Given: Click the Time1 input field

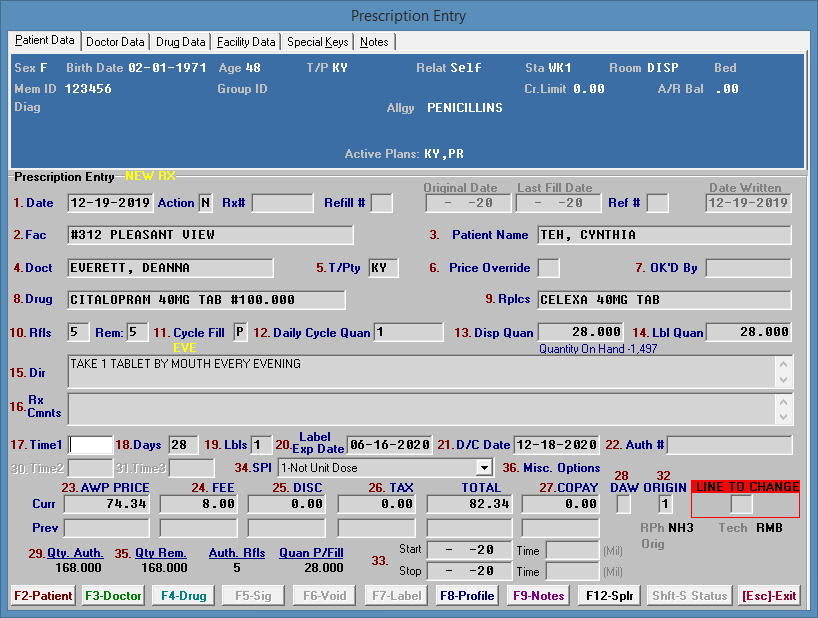Looking at the screenshot, I should 90,445.
